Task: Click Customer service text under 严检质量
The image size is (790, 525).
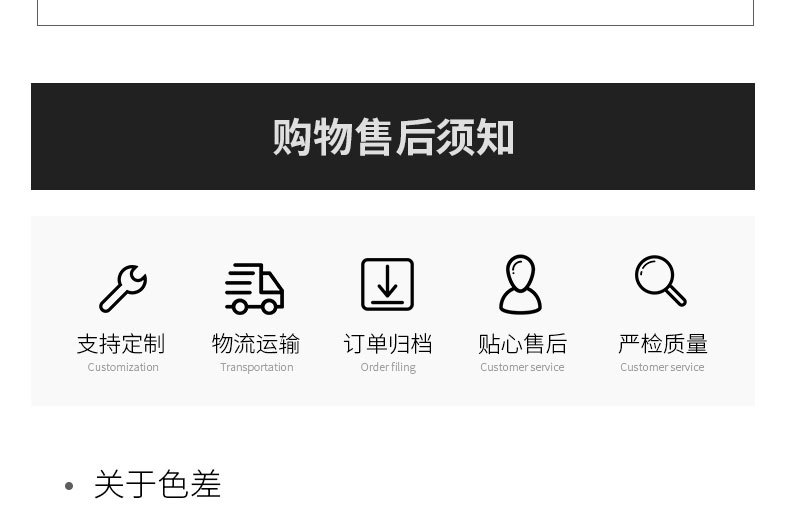Action: pos(662,367)
